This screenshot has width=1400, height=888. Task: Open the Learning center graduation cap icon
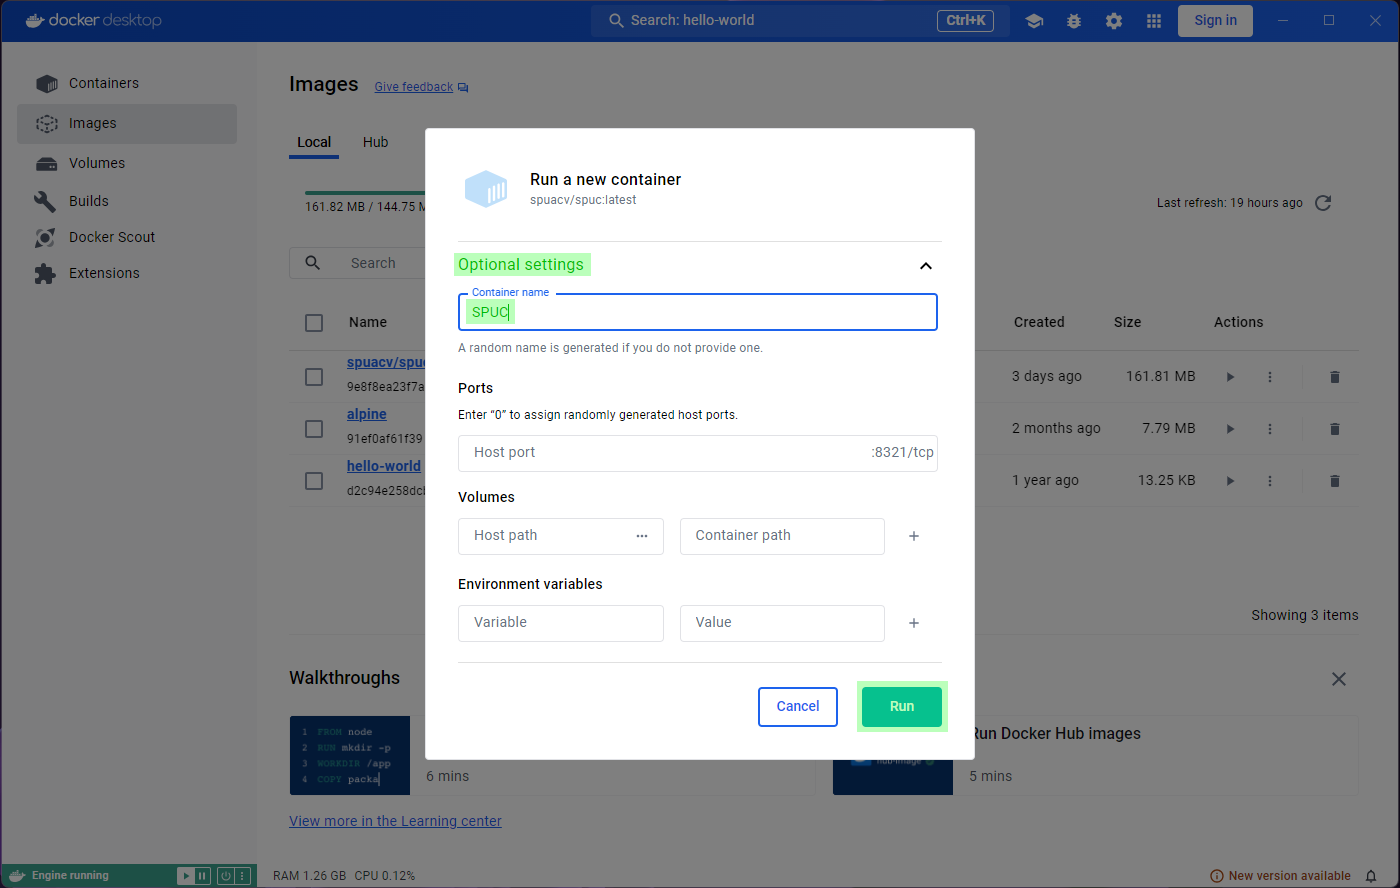(1034, 20)
